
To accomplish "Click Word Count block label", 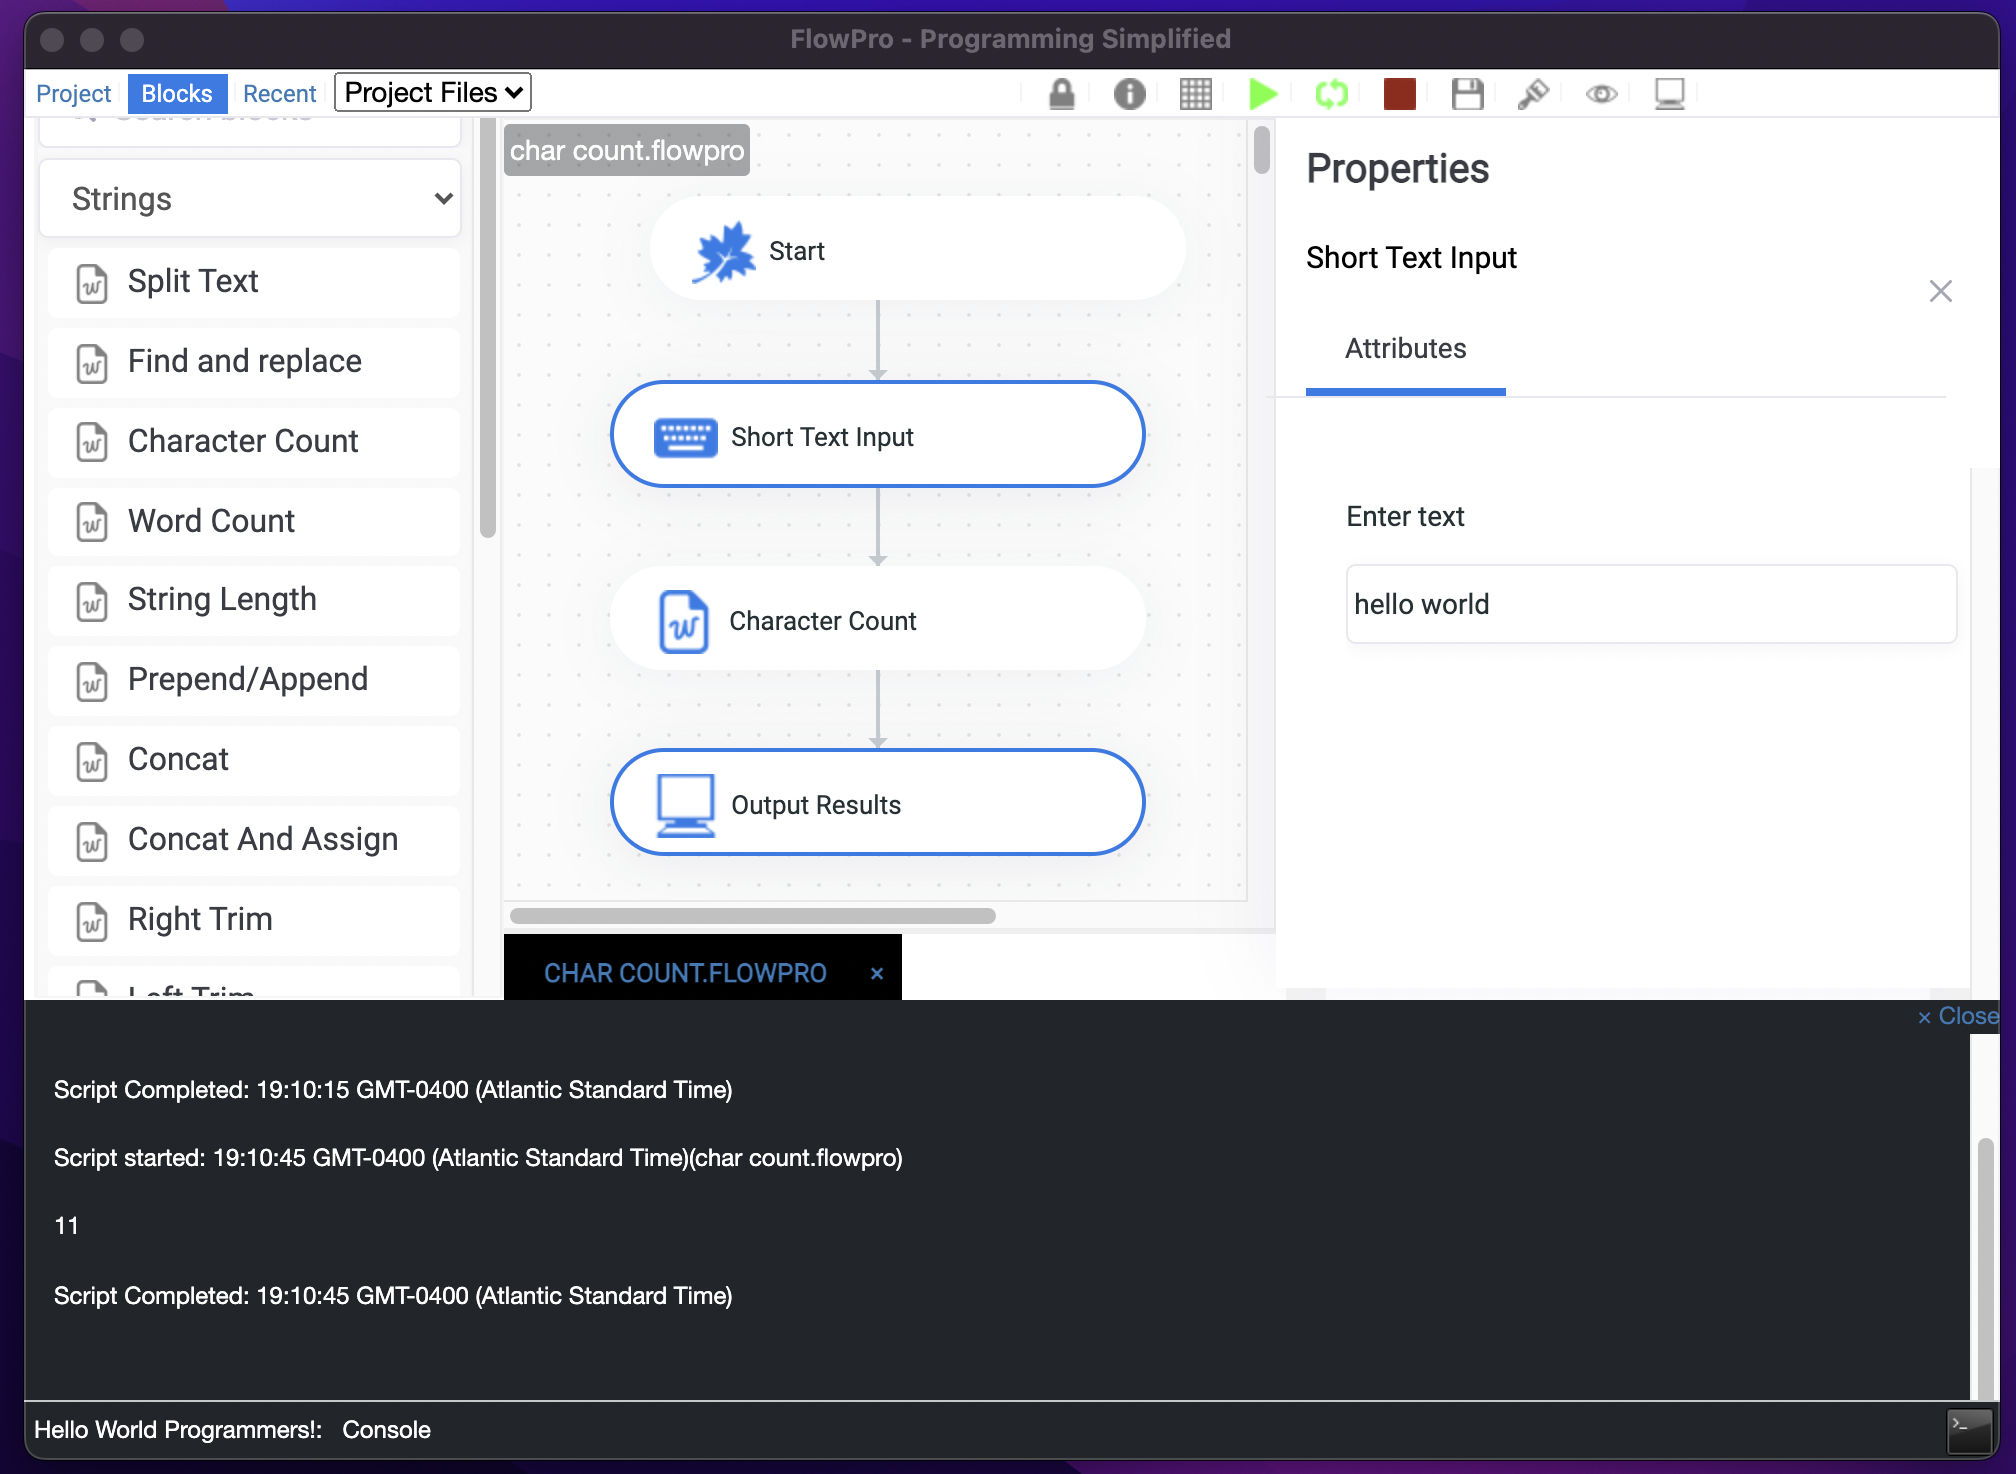I will point(211,521).
